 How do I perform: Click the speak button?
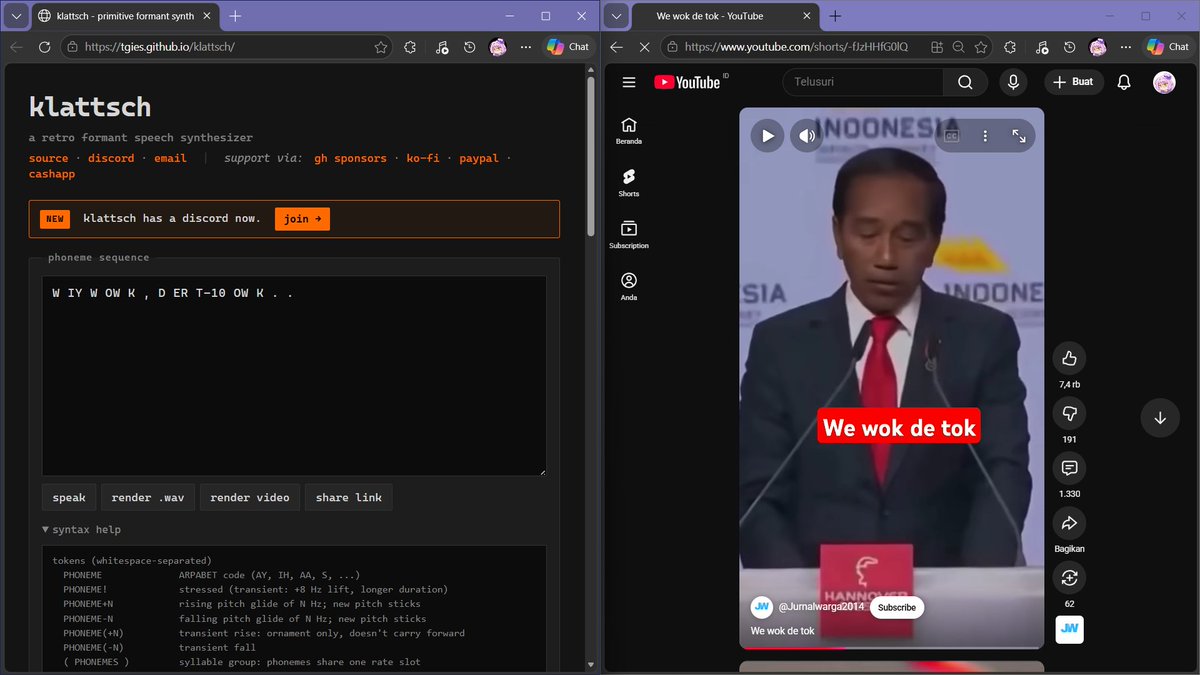coord(69,497)
